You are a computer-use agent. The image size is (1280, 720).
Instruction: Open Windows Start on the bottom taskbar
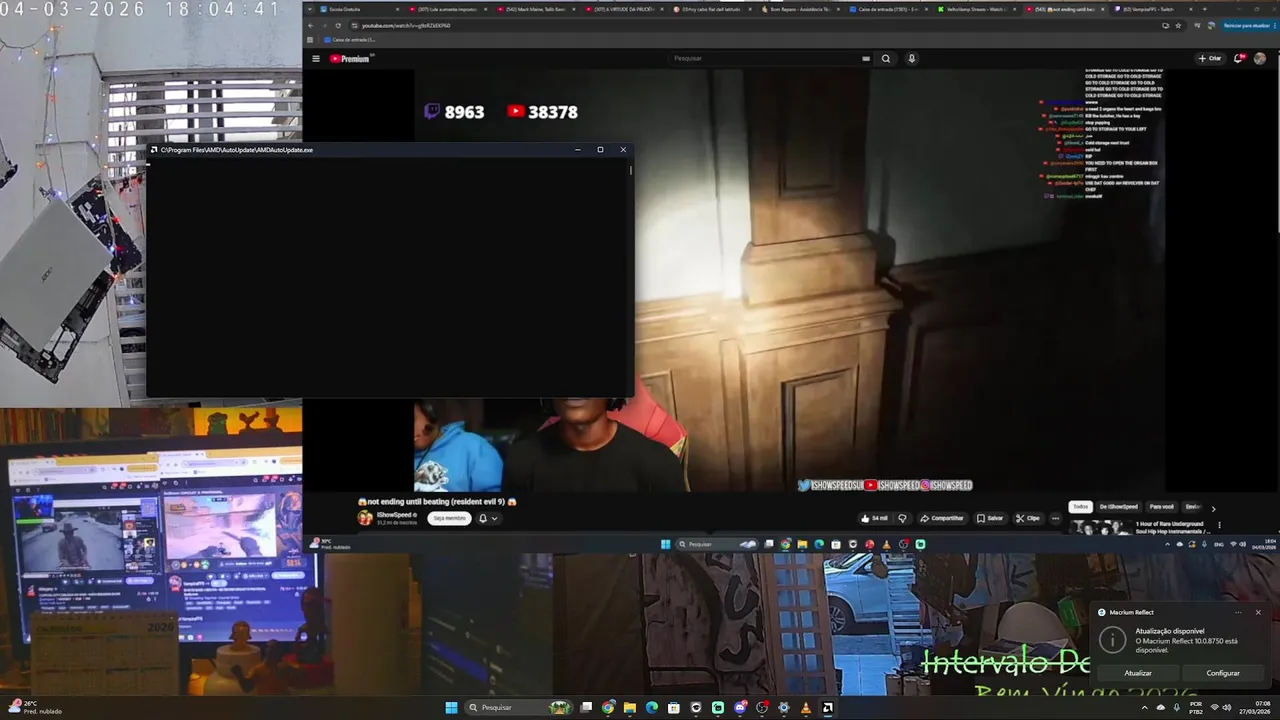click(451, 708)
